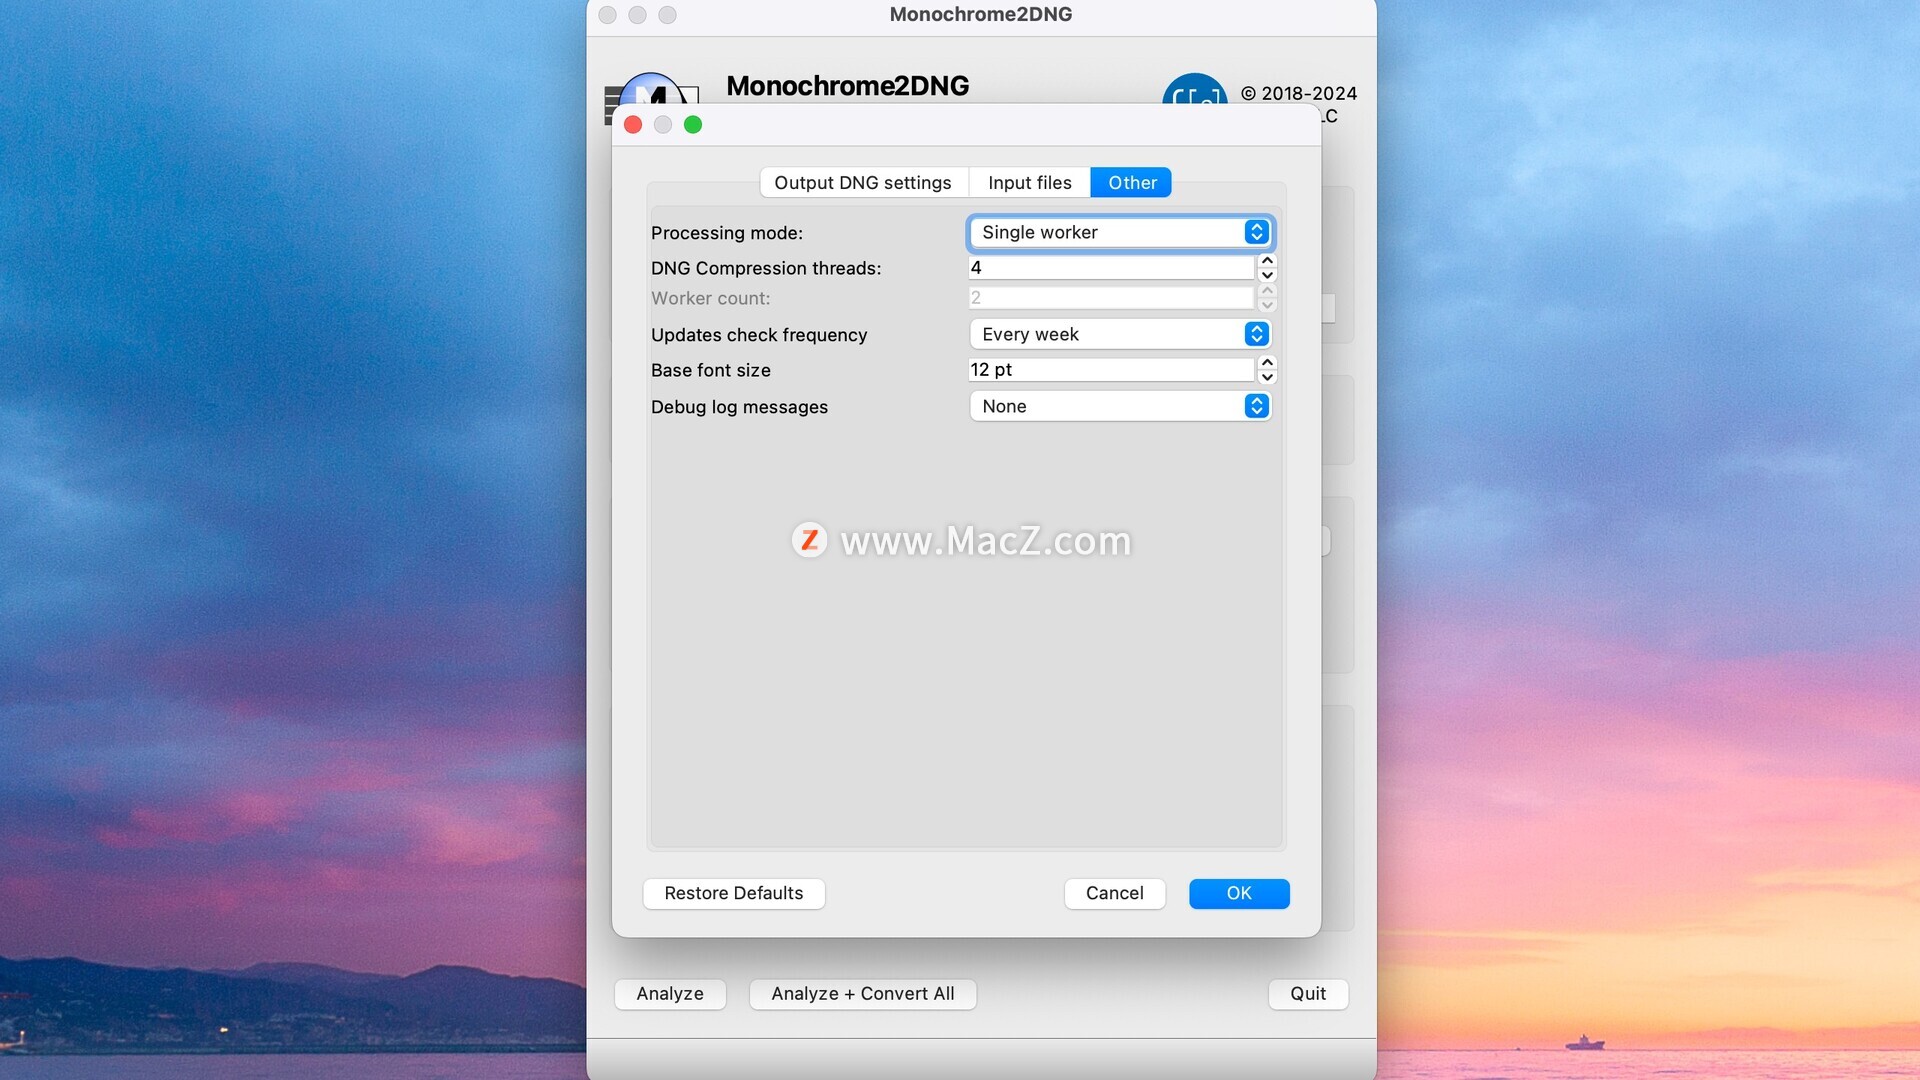Image resolution: width=1920 pixels, height=1080 pixels.
Task: Increase DNG Compression threads value
Action: (x=1267, y=261)
